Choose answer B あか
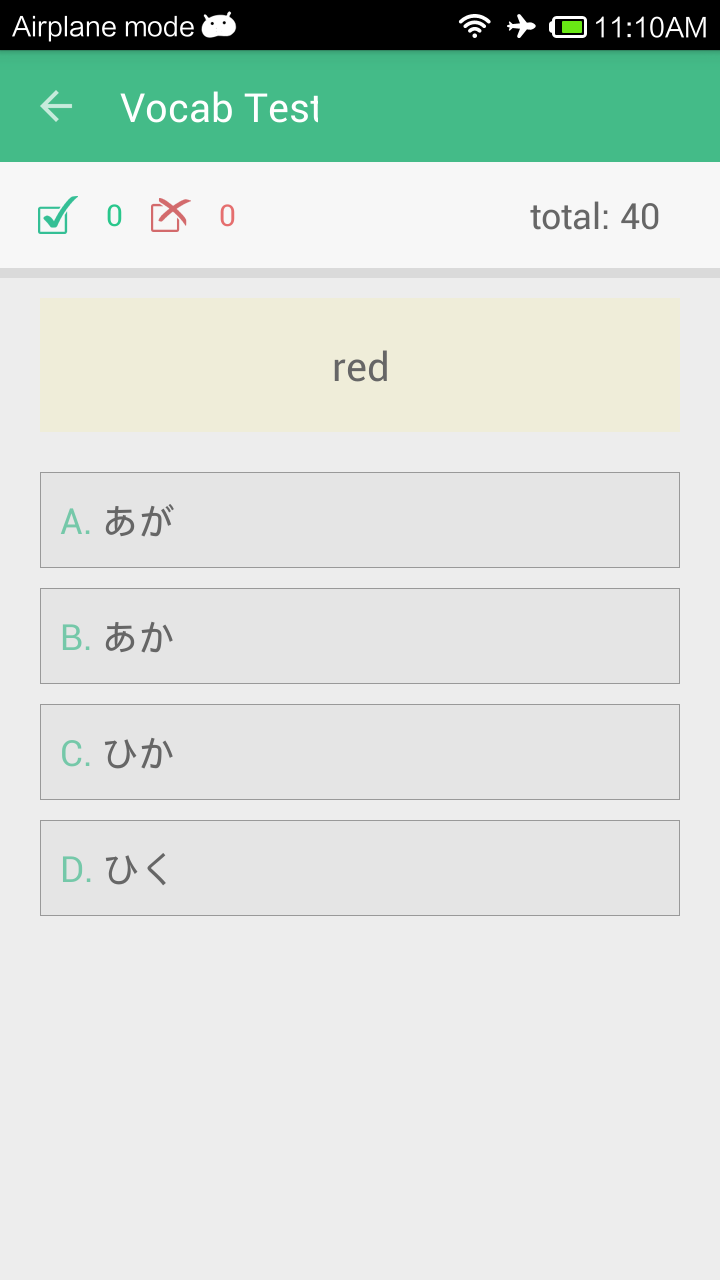720x1280 pixels. click(x=360, y=636)
